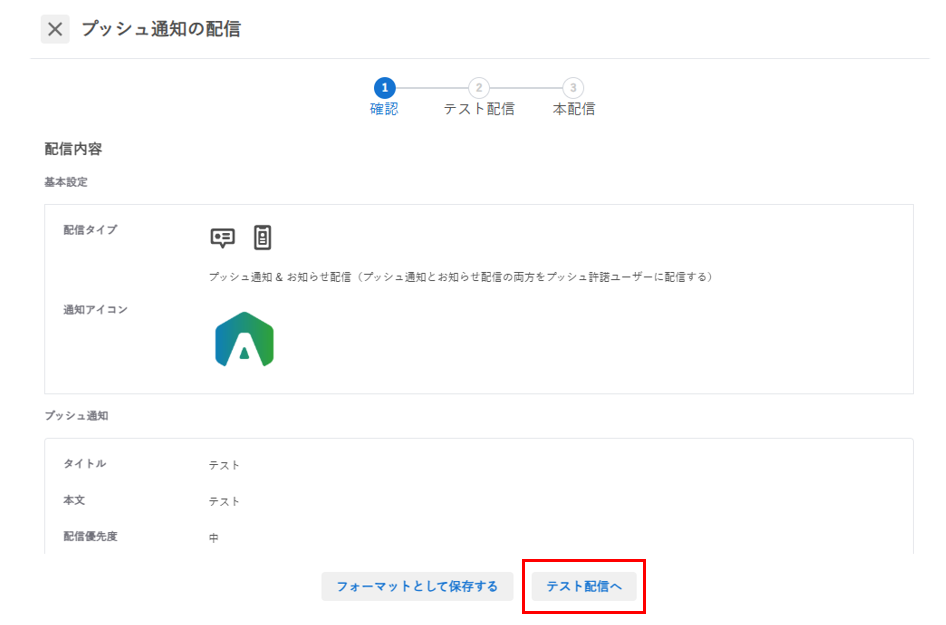This screenshot has width=946, height=625.
Task: Click フォーマットとして保存する button
Action: tap(417, 586)
